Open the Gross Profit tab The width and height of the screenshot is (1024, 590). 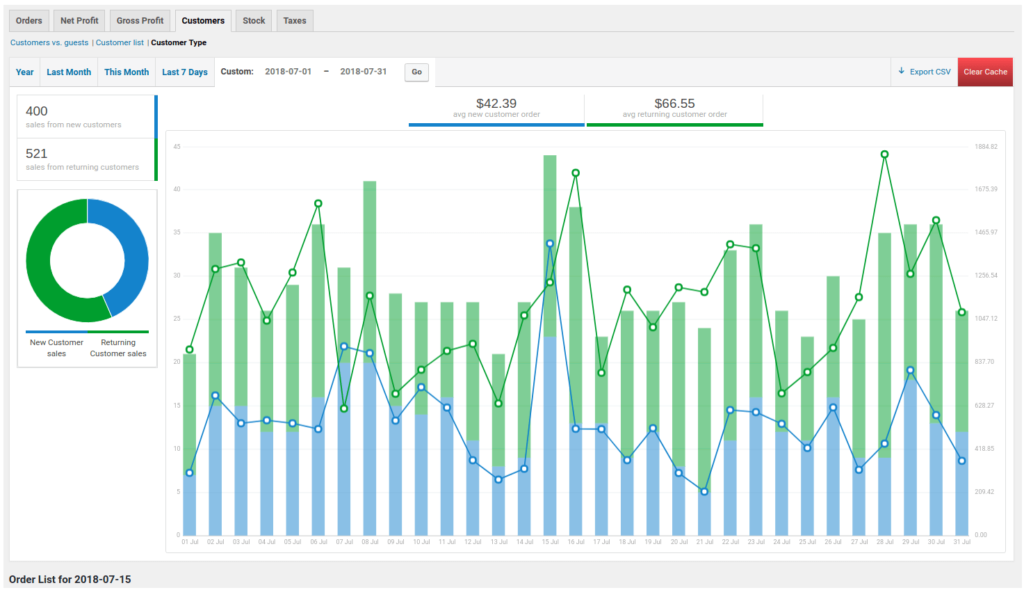click(x=140, y=21)
